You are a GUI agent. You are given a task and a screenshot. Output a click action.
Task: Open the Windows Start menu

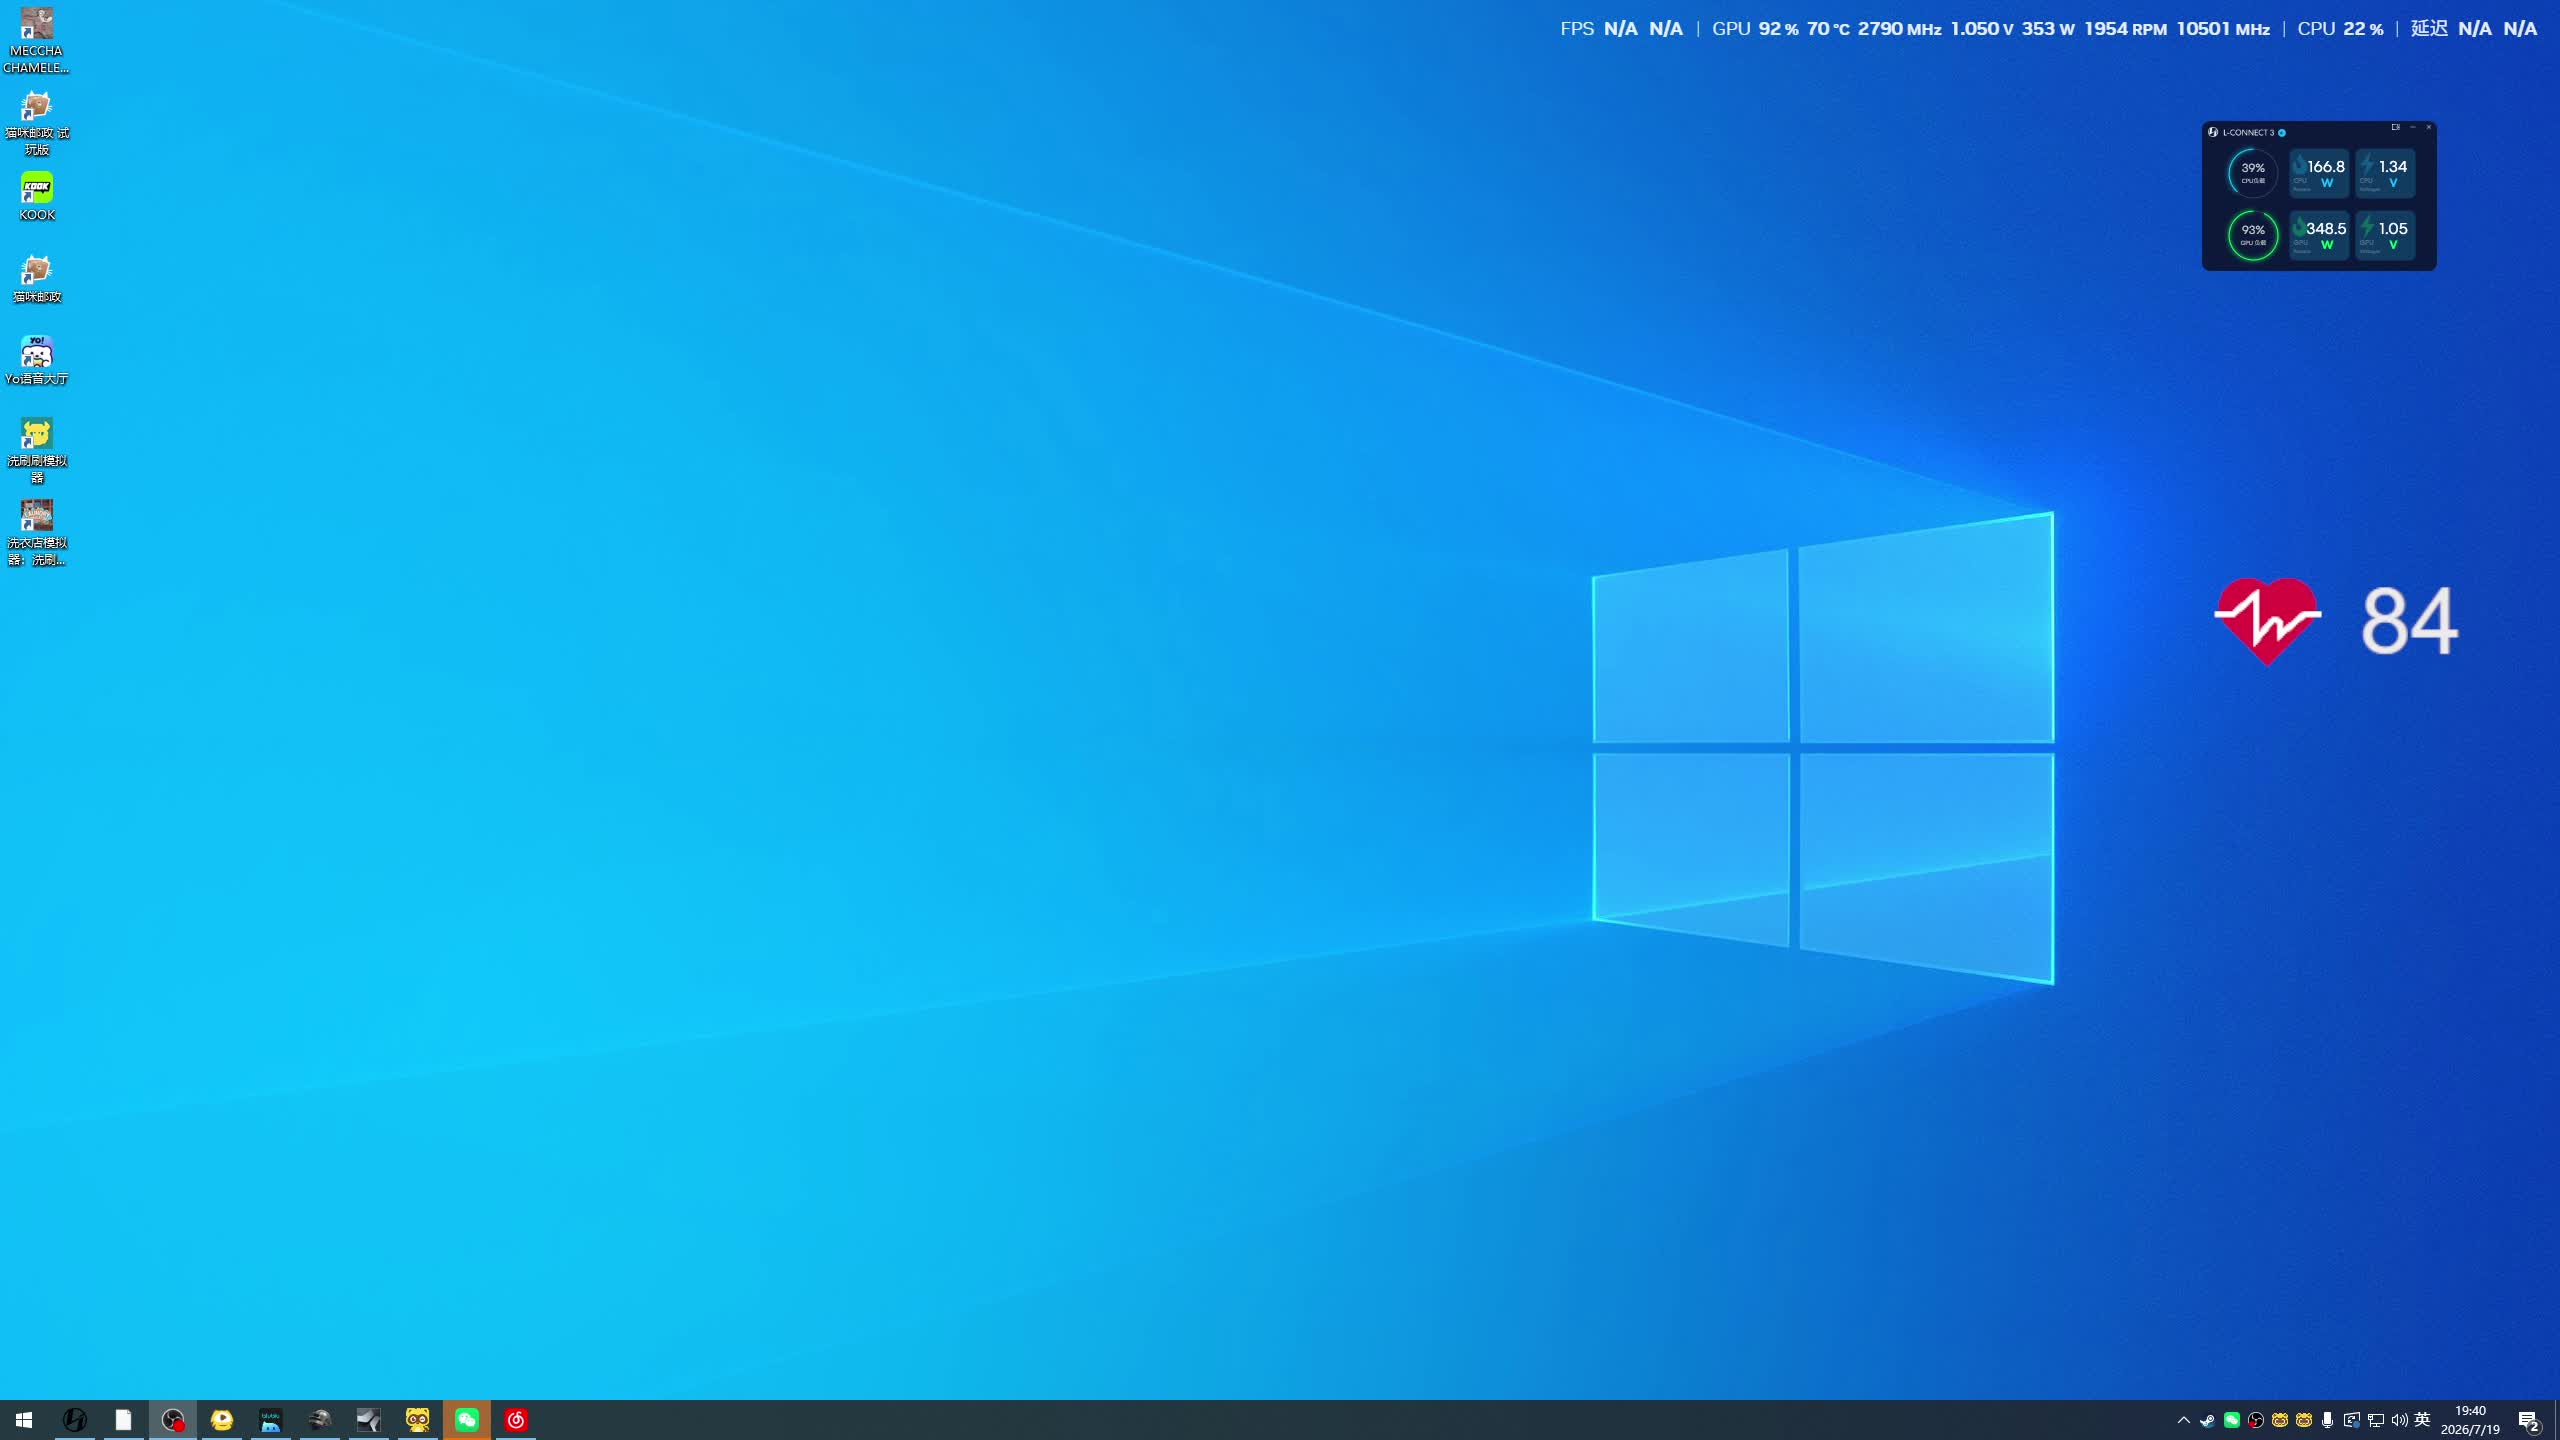pyautogui.click(x=24, y=1420)
